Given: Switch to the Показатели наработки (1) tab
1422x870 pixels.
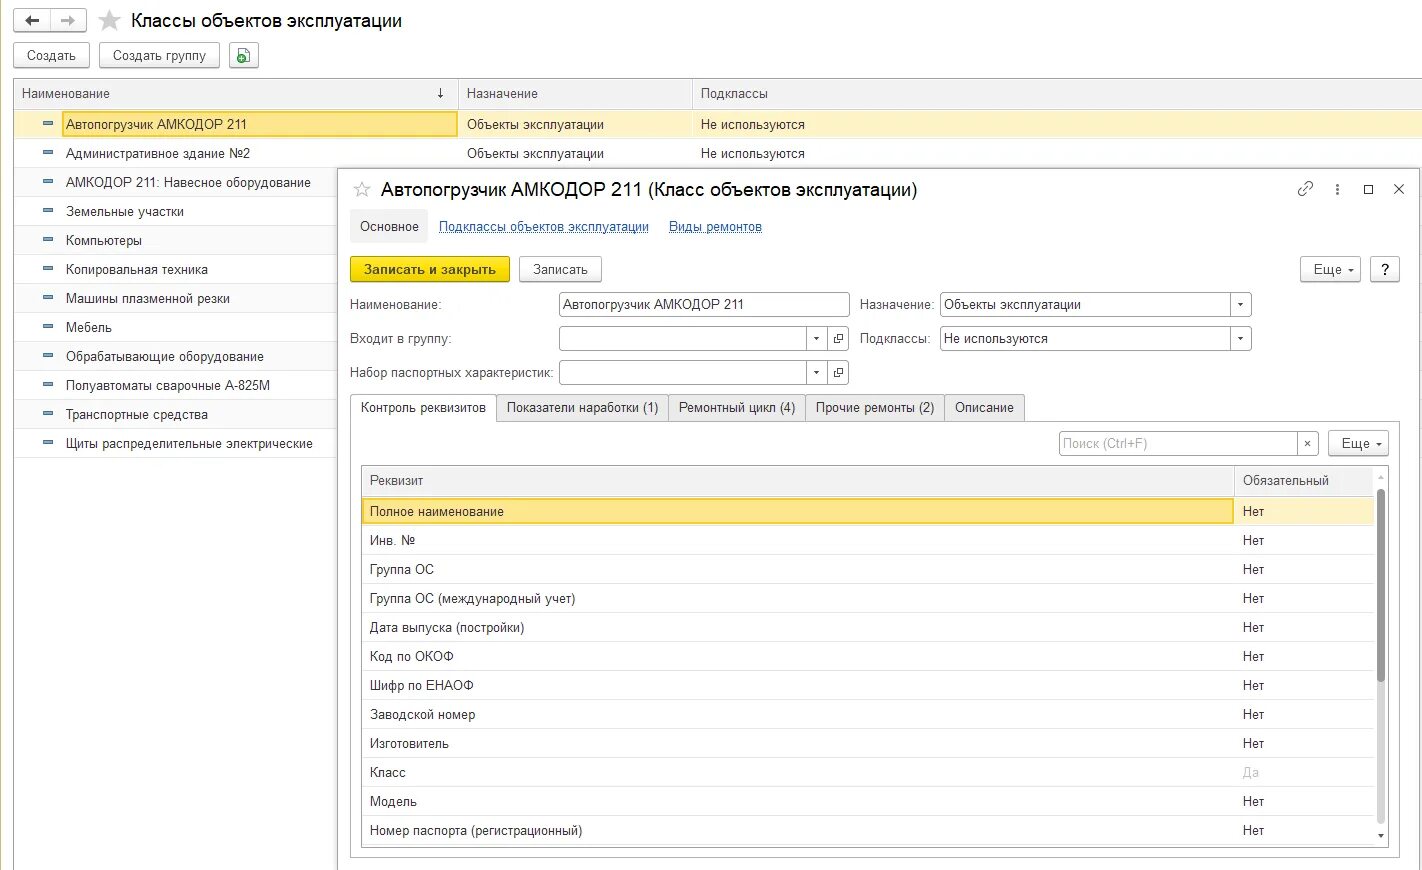Looking at the screenshot, I should (x=582, y=408).
